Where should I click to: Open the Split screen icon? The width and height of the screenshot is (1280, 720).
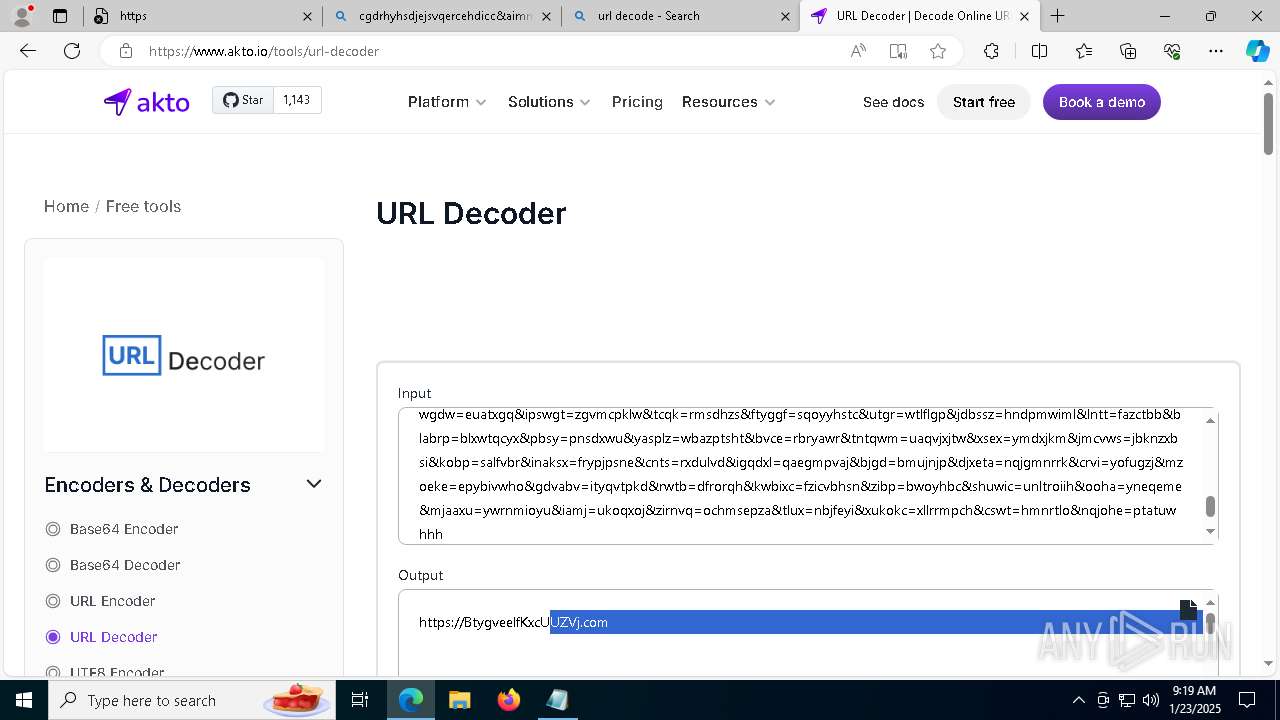click(x=1039, y=51)
